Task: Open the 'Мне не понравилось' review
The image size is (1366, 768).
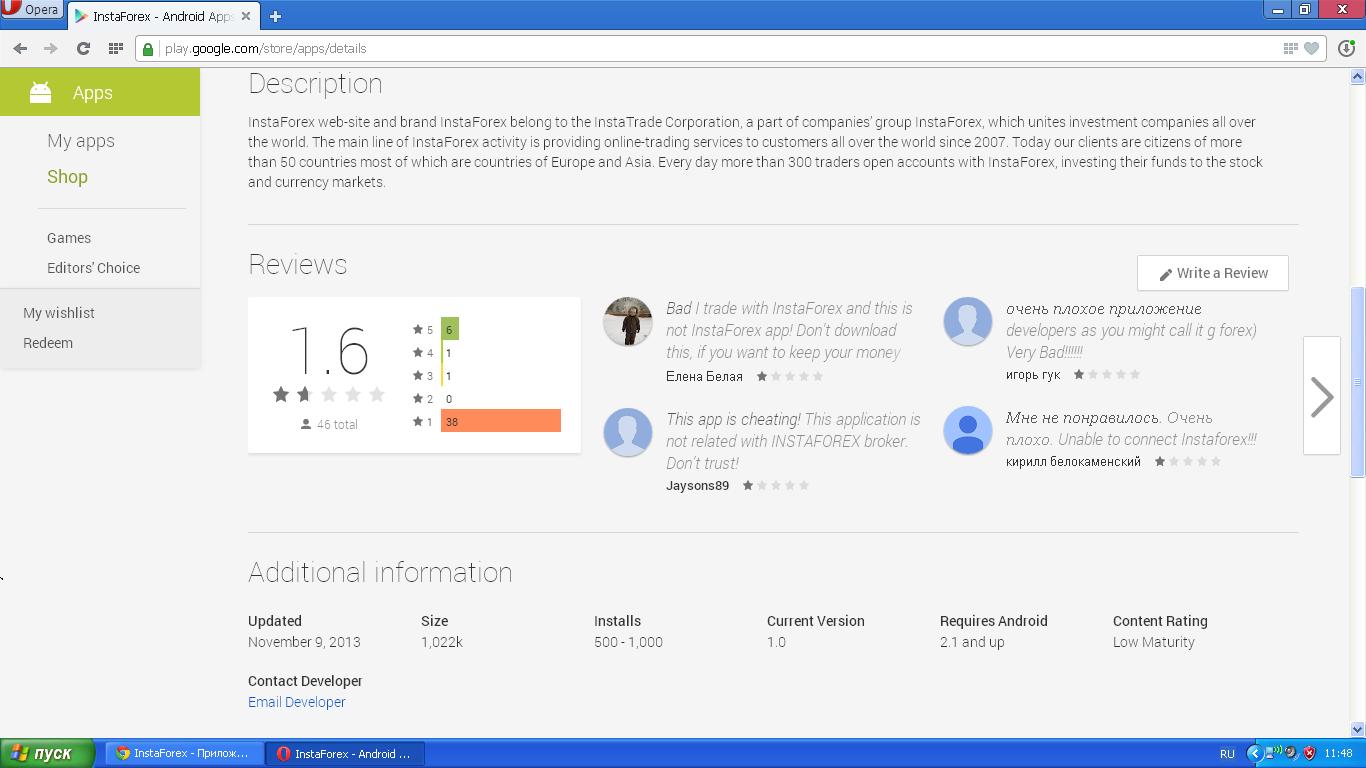Action: pos(1131,428)
